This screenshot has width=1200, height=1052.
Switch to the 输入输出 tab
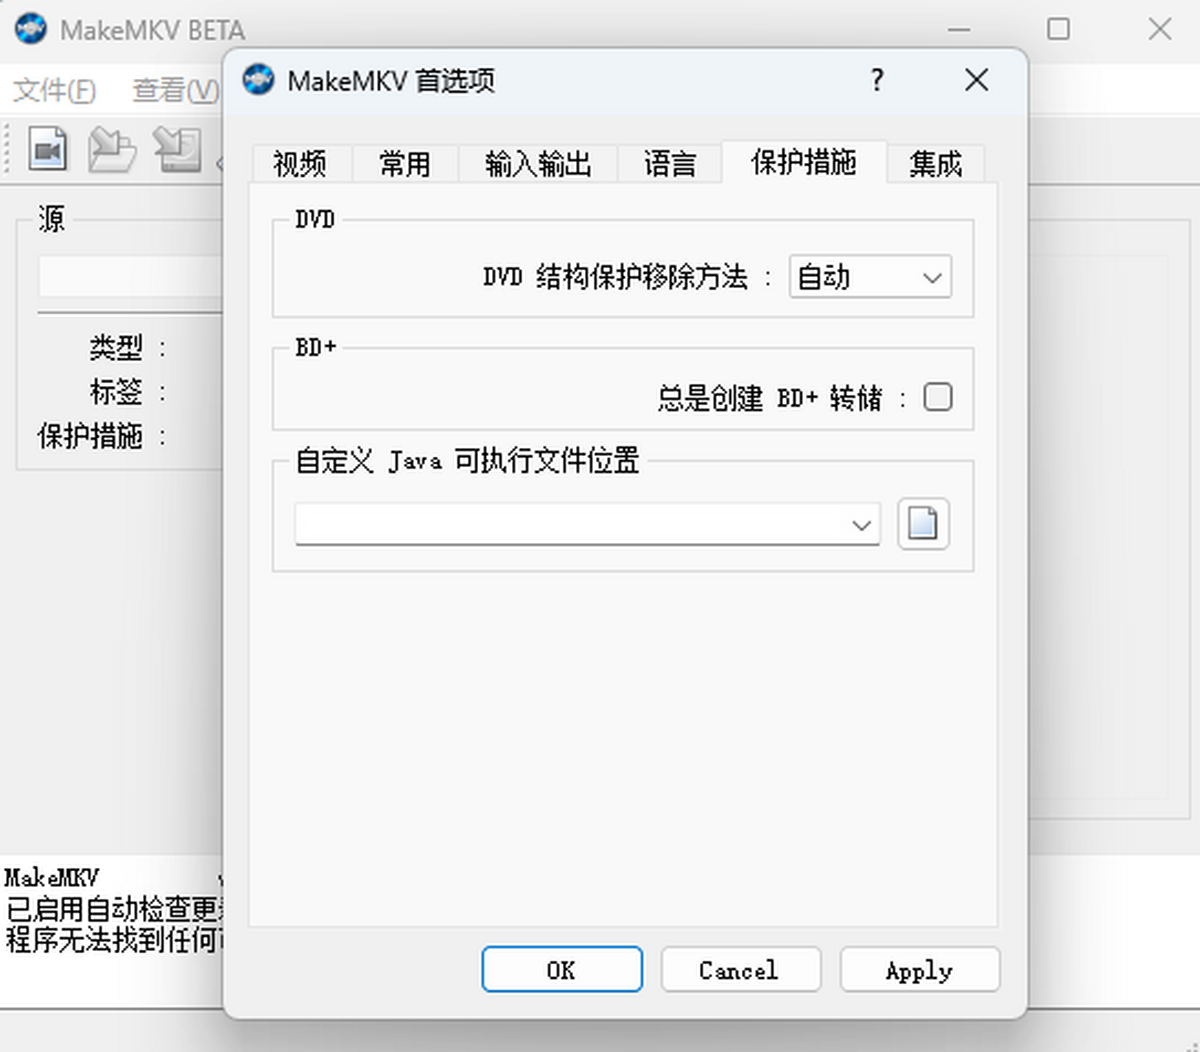tap(537, 164)
